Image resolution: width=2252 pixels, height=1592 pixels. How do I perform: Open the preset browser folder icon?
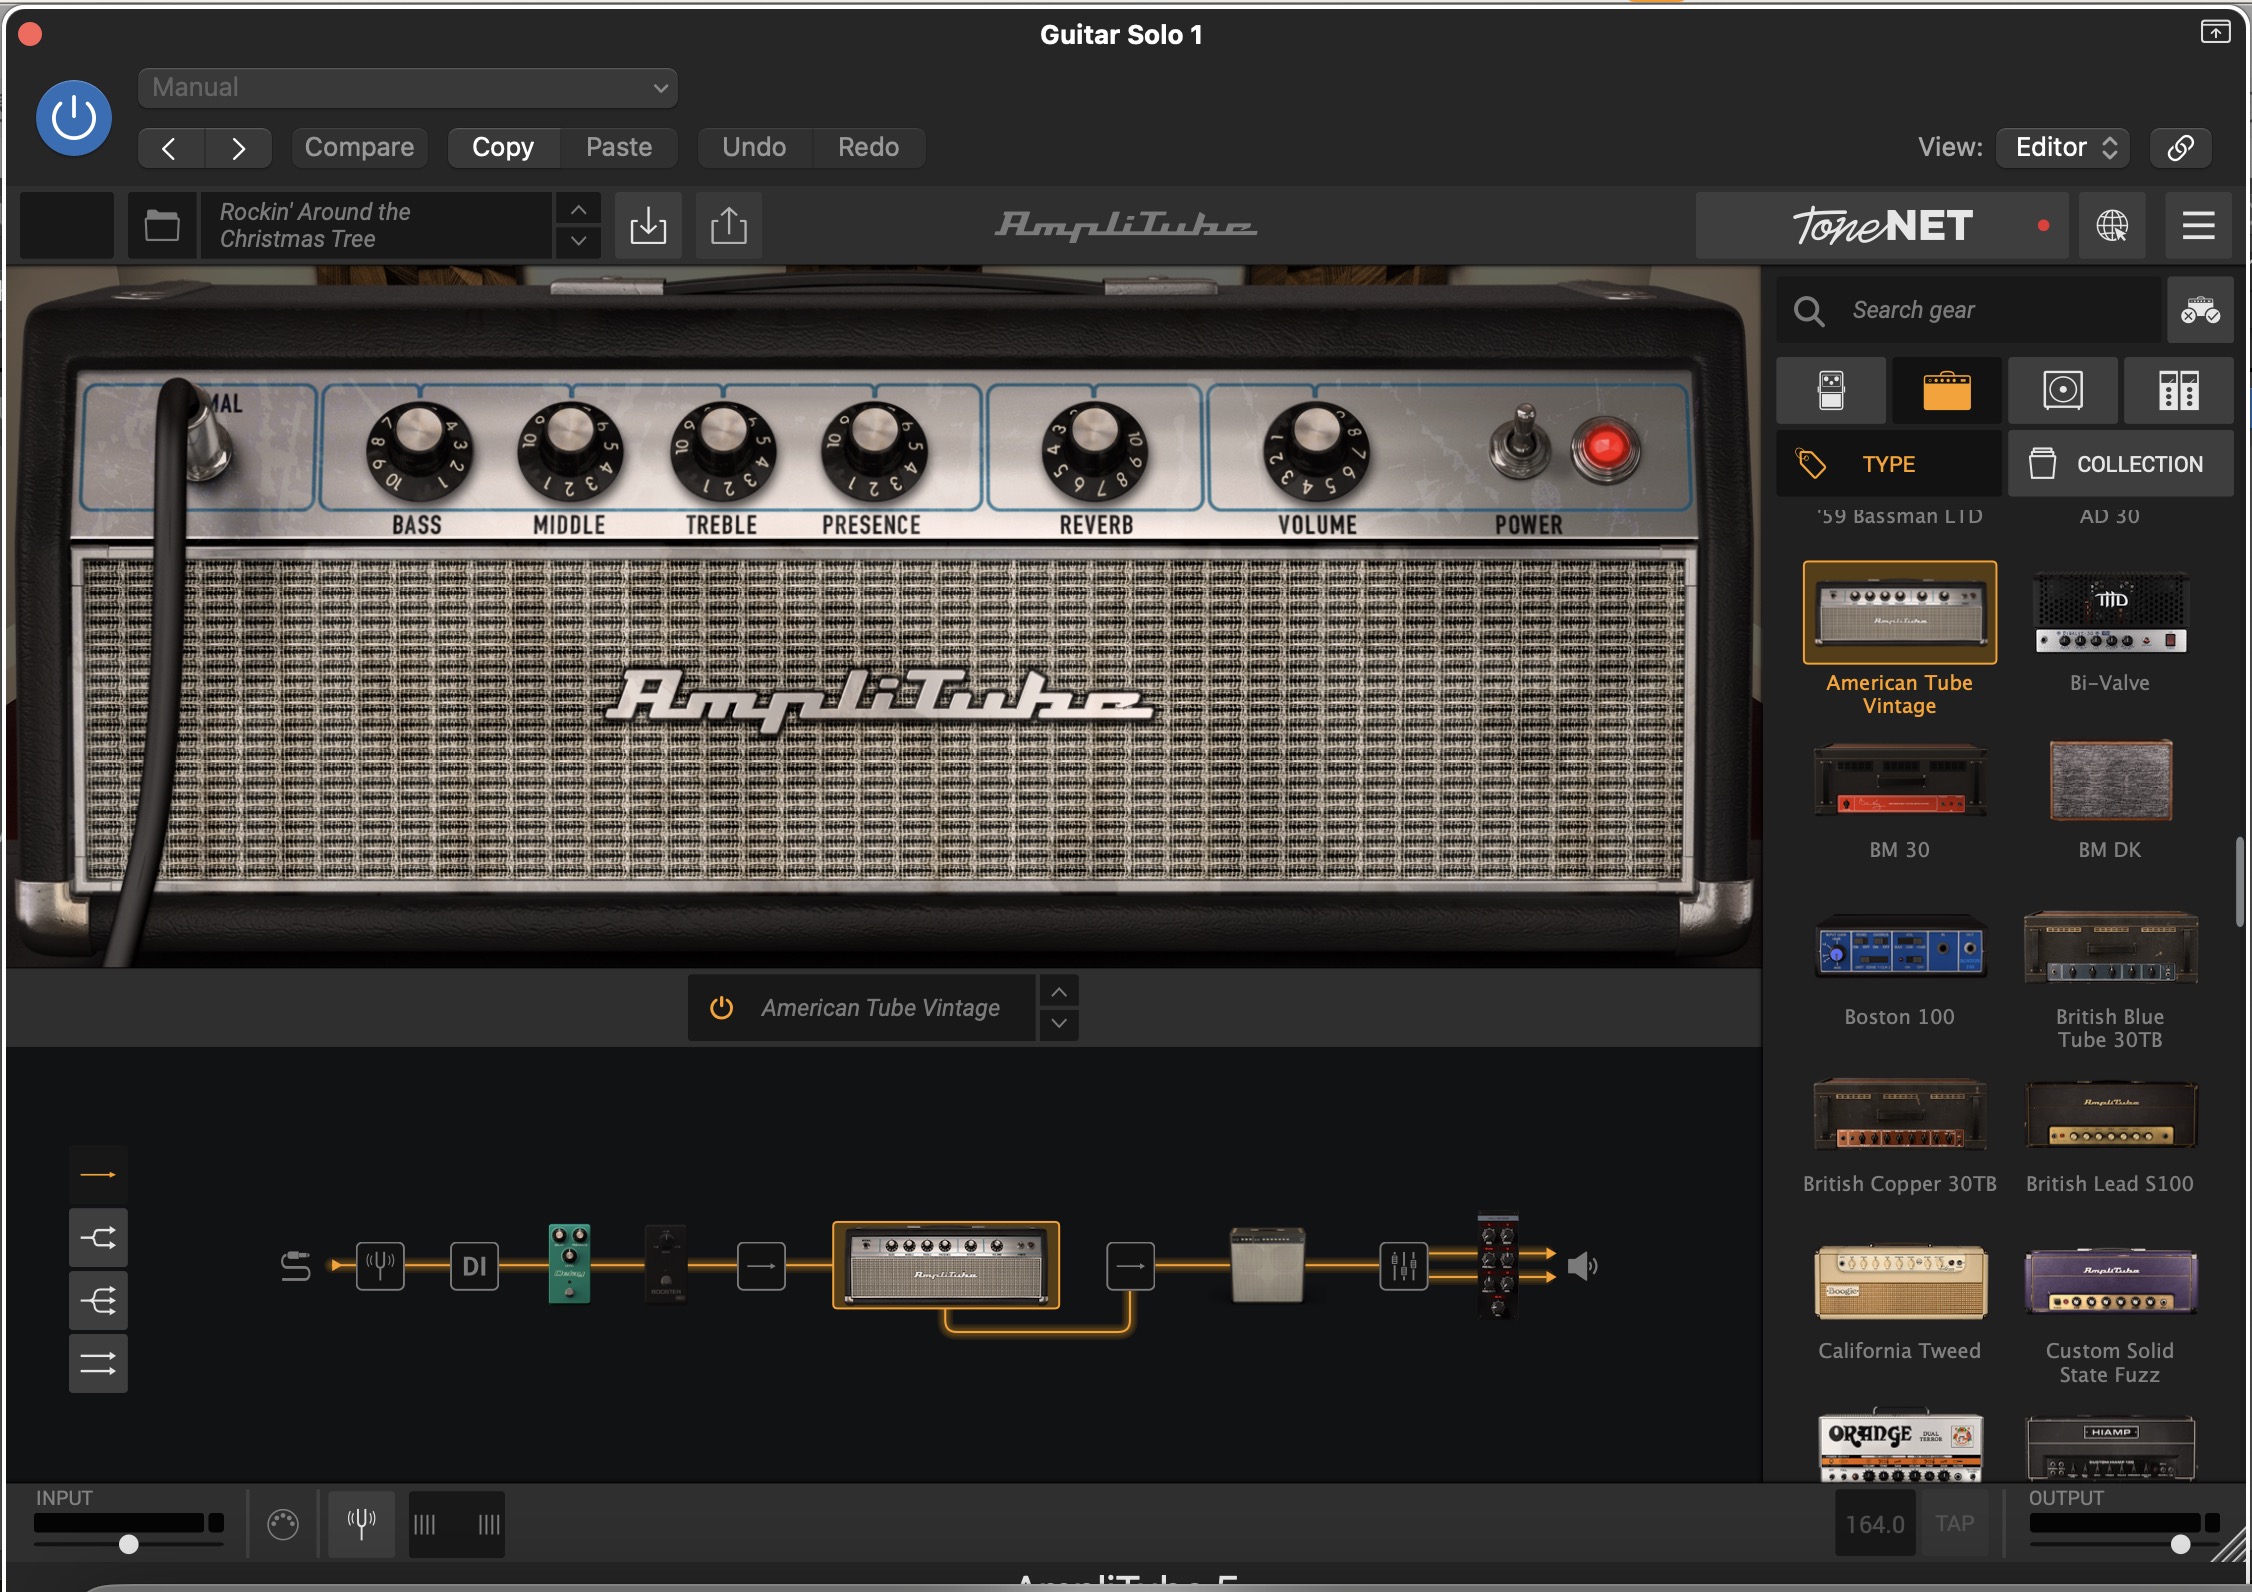click(x=162, y=226)
